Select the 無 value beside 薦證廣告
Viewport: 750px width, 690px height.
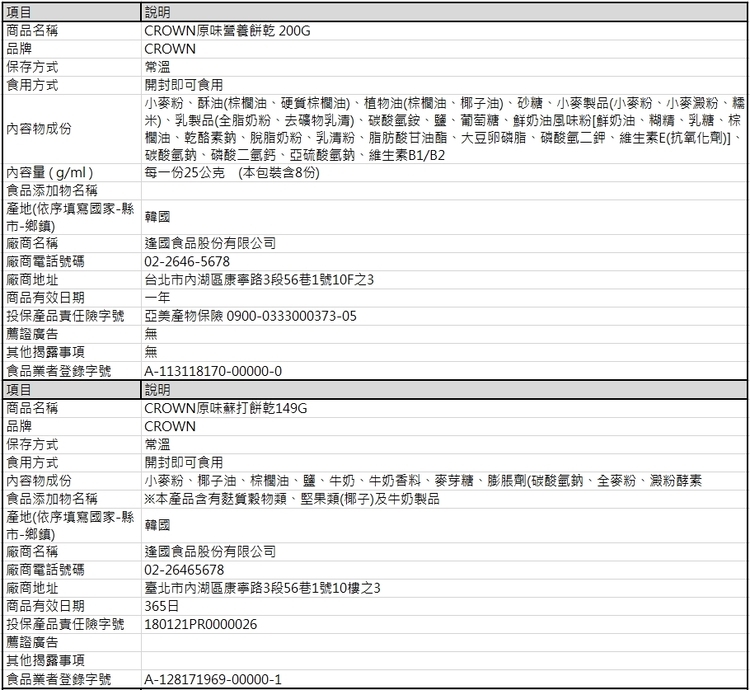pos(151,333)
